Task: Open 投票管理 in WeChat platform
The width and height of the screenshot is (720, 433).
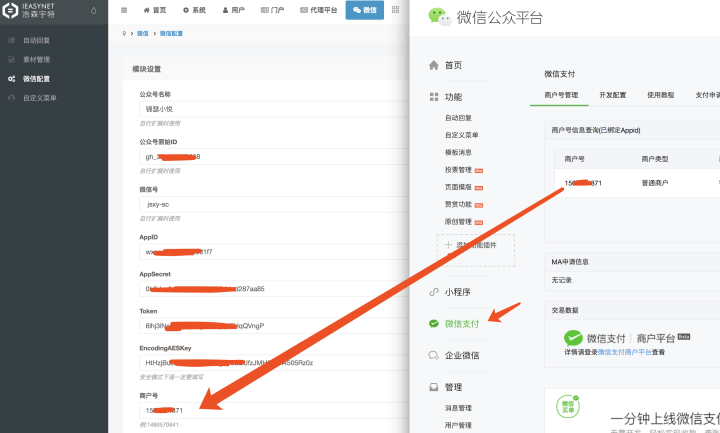Action: pos(458,170)
